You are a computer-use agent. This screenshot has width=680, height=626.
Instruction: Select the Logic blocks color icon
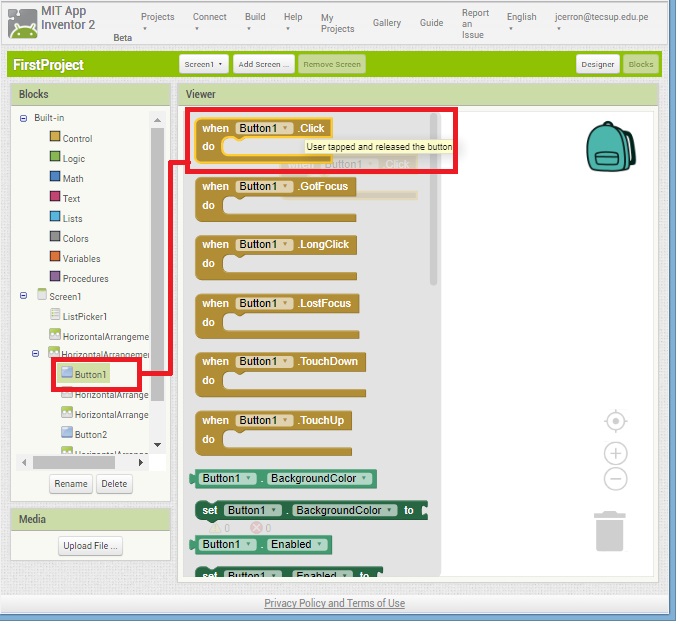pyautogui.click(x=55, y=156)
